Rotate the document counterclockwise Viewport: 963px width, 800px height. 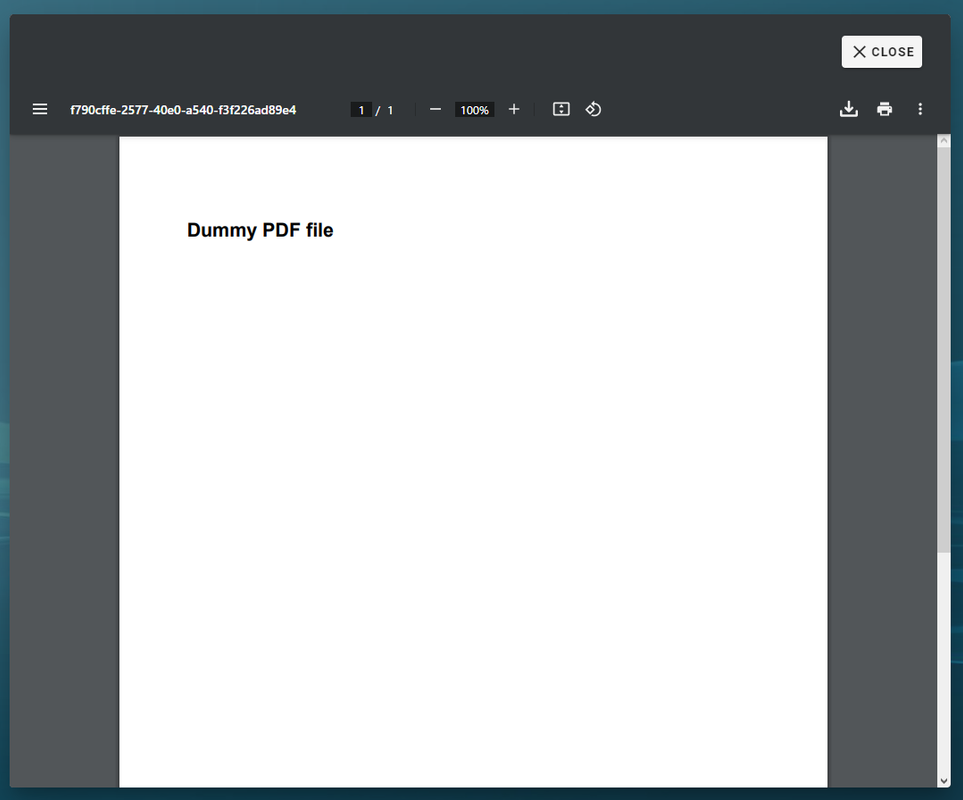pos(593,109)
